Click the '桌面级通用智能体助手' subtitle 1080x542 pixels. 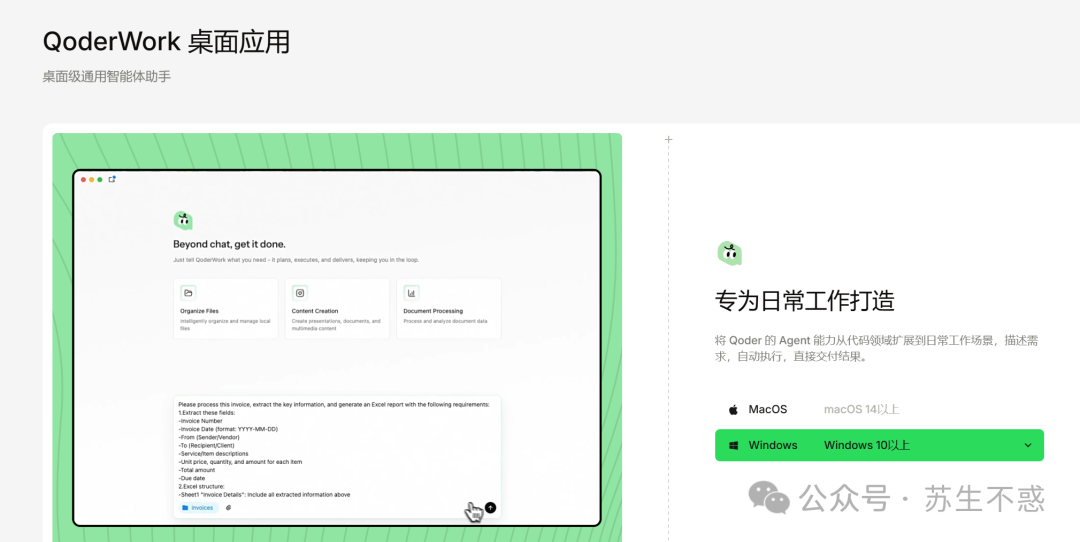pyautogui.click(x=107, y=76)
